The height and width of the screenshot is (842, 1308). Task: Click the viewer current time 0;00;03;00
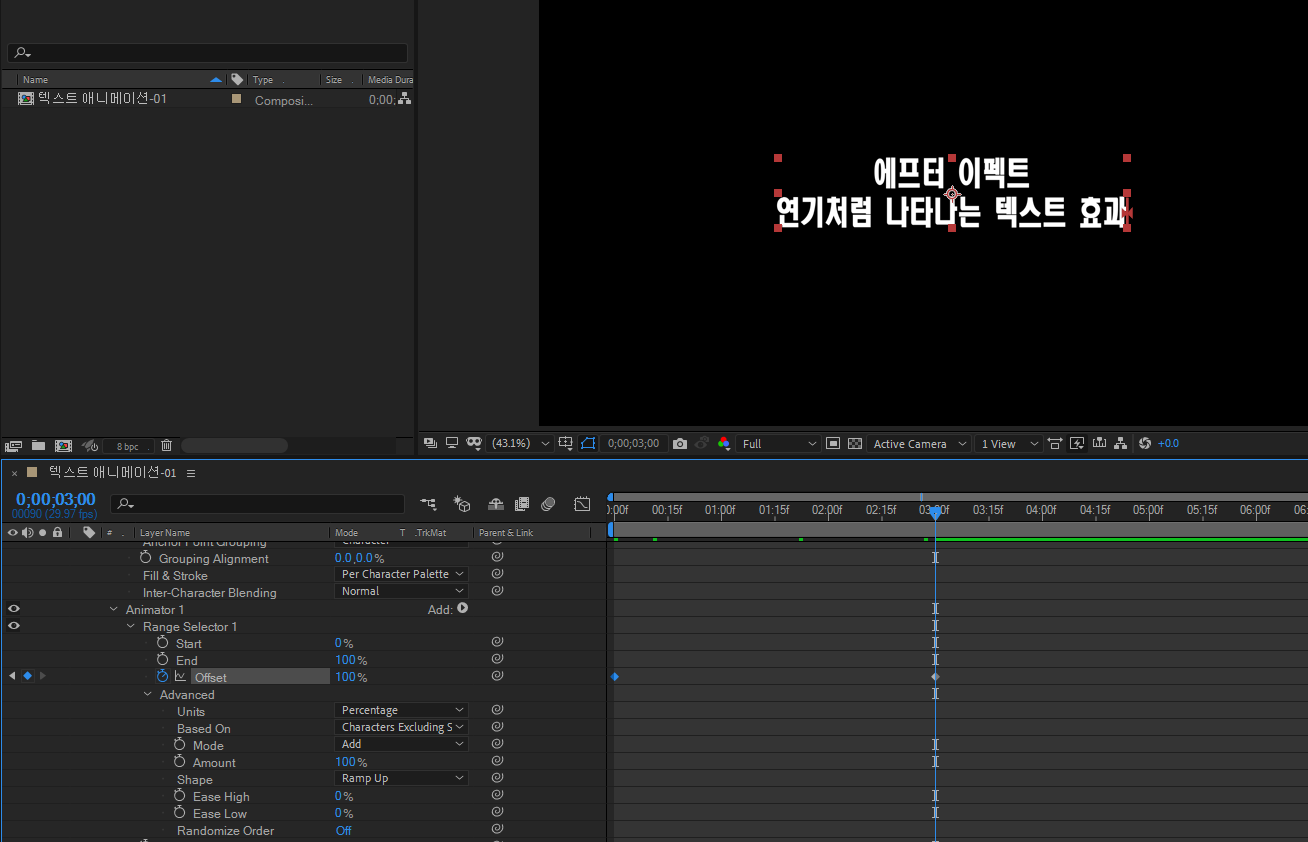[634, 443]
